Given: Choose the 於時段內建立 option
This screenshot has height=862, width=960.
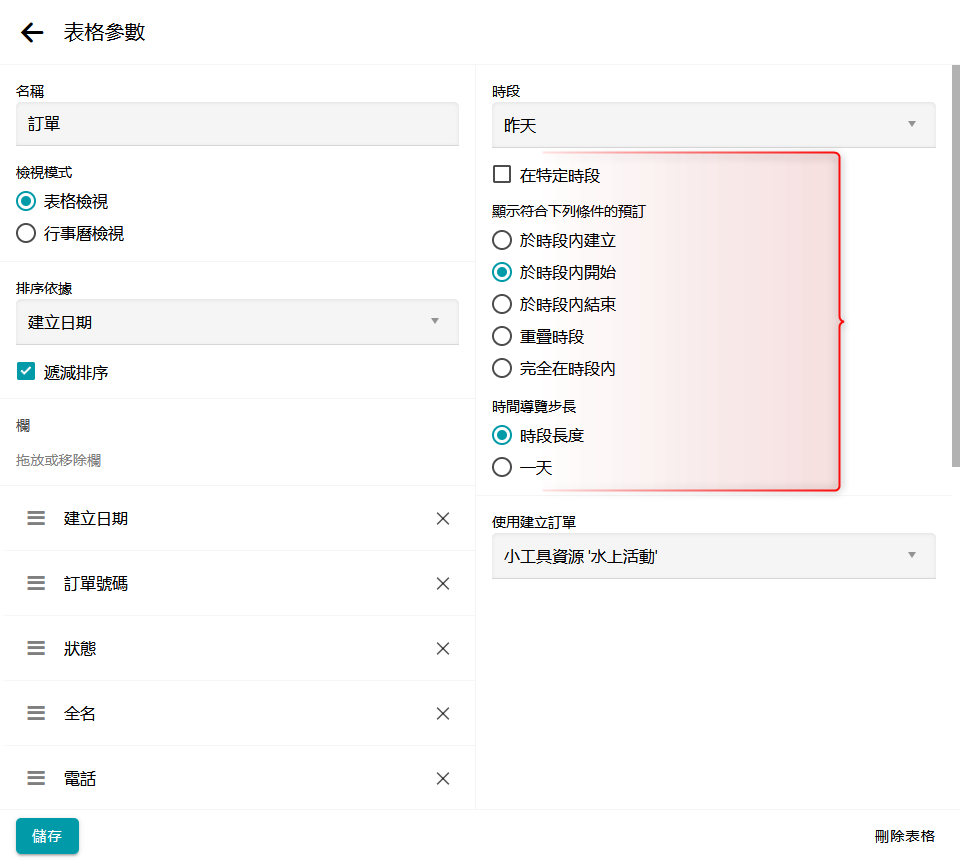Looking at the screenshot, I should [x=502, y=240].
